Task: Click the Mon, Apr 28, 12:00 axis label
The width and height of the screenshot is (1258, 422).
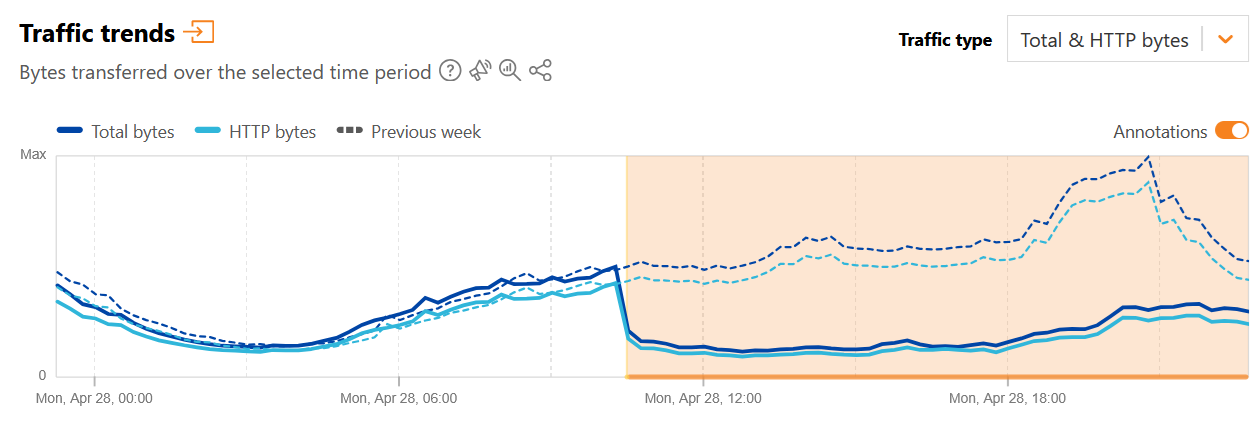Action: (x=703, y=398)
